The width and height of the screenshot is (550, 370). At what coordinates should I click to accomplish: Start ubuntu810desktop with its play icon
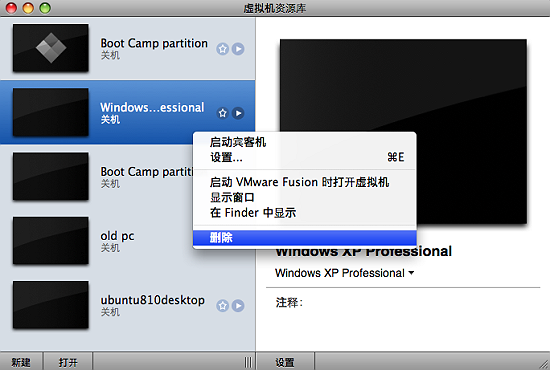(x=238, y=306)
